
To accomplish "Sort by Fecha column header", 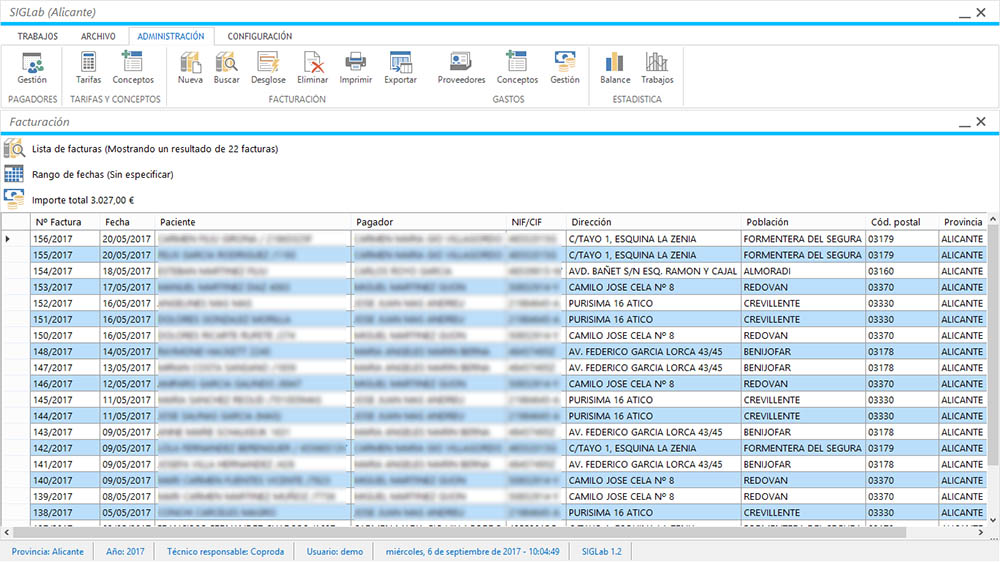I will coord(128,222).
